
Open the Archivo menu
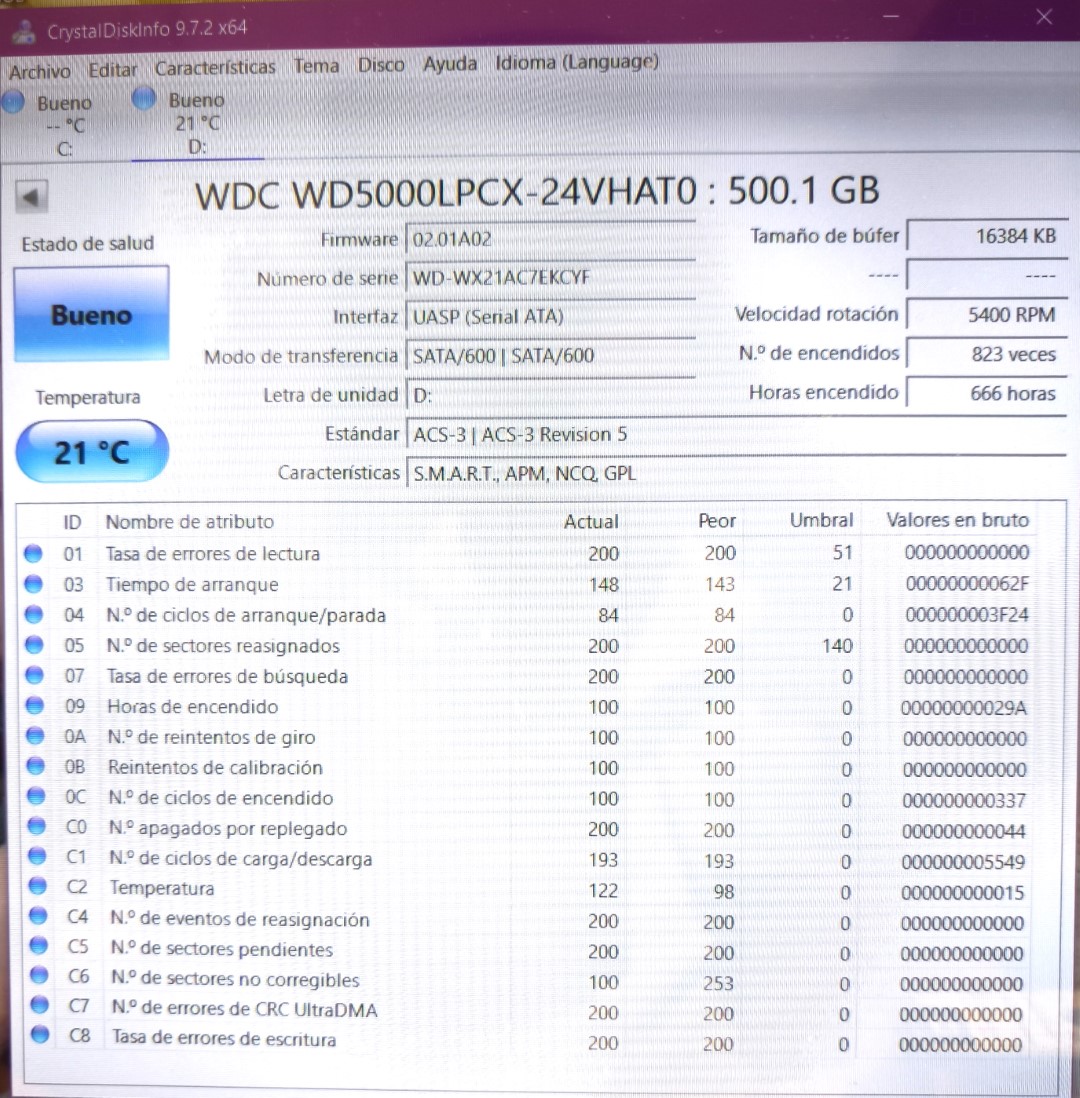[x=40, y=71]
